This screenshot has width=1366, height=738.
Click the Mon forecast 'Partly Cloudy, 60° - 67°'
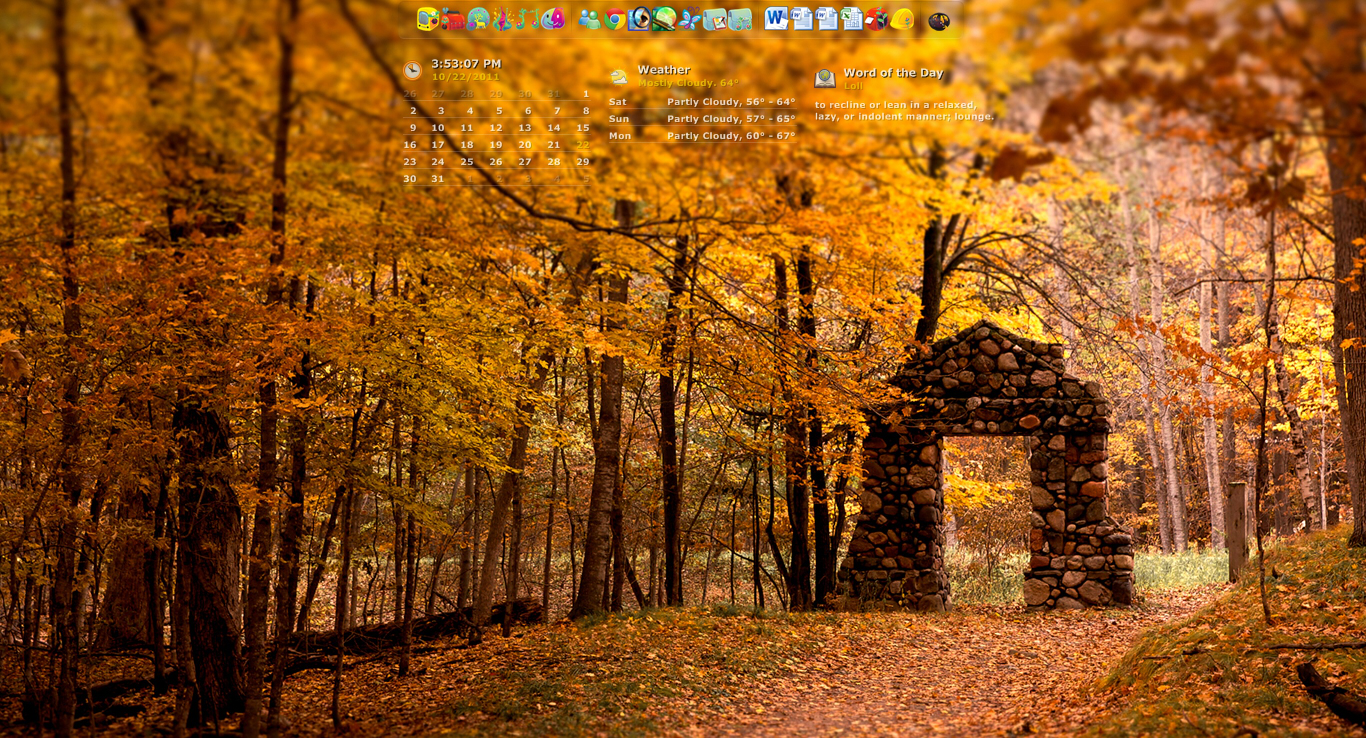tap(731, 135)
